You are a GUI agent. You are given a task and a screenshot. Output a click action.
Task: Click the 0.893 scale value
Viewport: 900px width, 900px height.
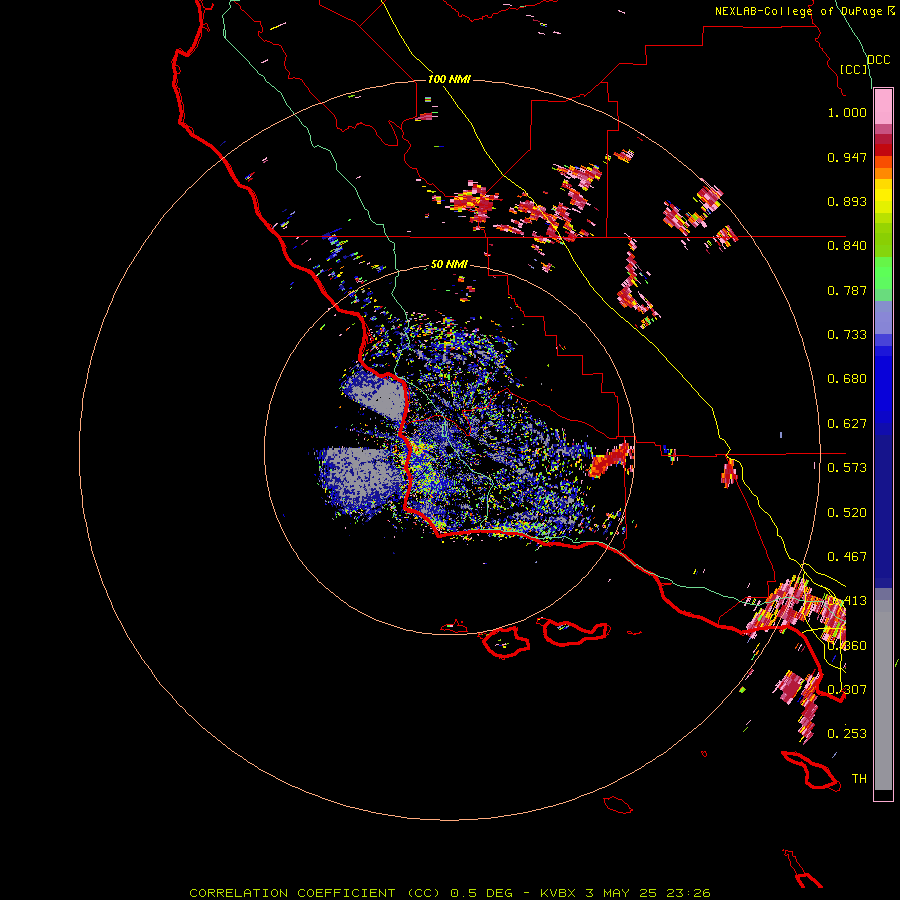click(847, 201)
